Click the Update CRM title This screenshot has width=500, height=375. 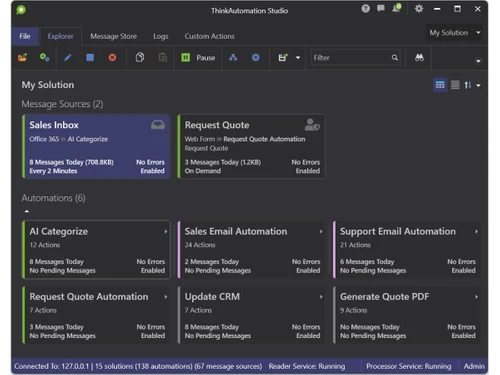[212, 297]
